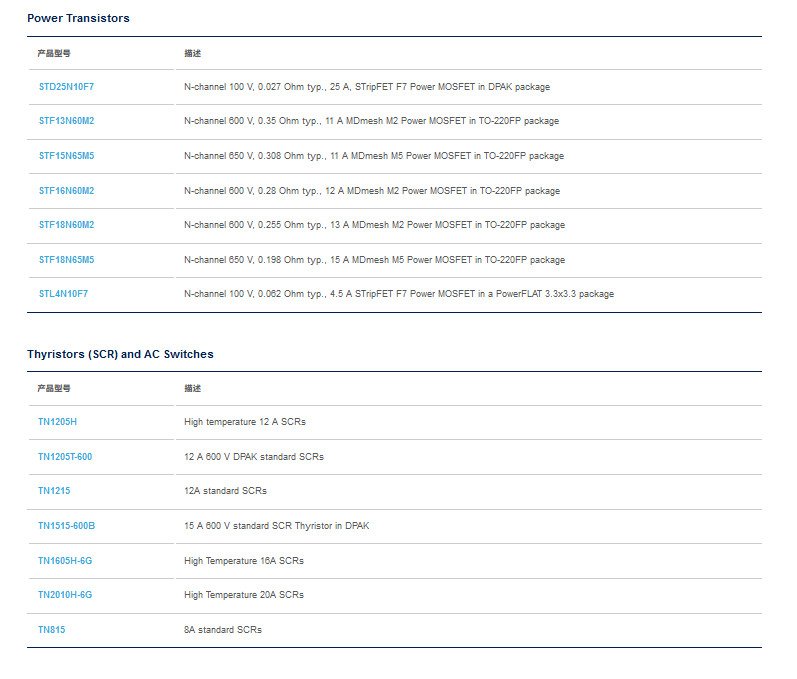This screenshot has width=797, height=679.
Task: Open the TN2010H-6G link
Action: (x=65, y=595)
